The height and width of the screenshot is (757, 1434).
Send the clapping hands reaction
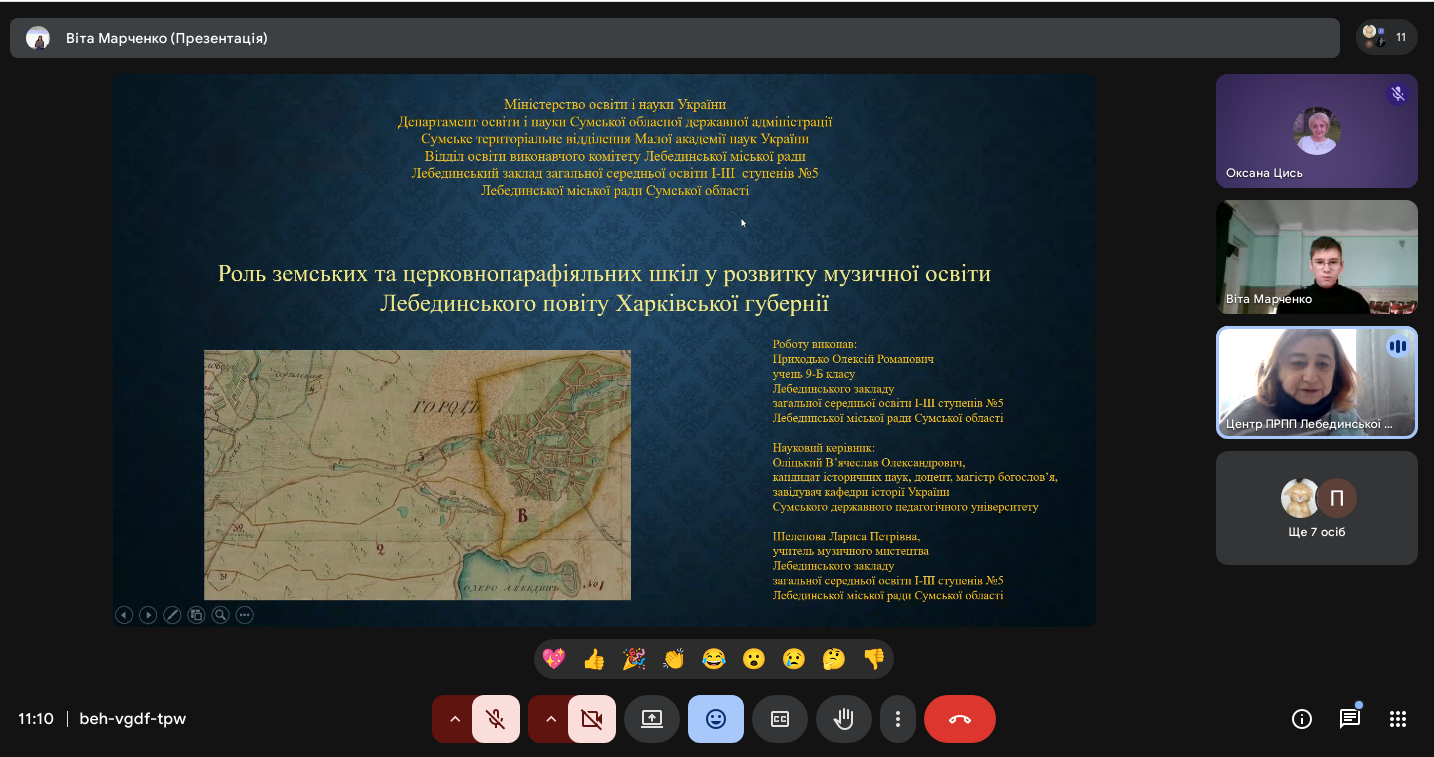click(x=674, y=659)
